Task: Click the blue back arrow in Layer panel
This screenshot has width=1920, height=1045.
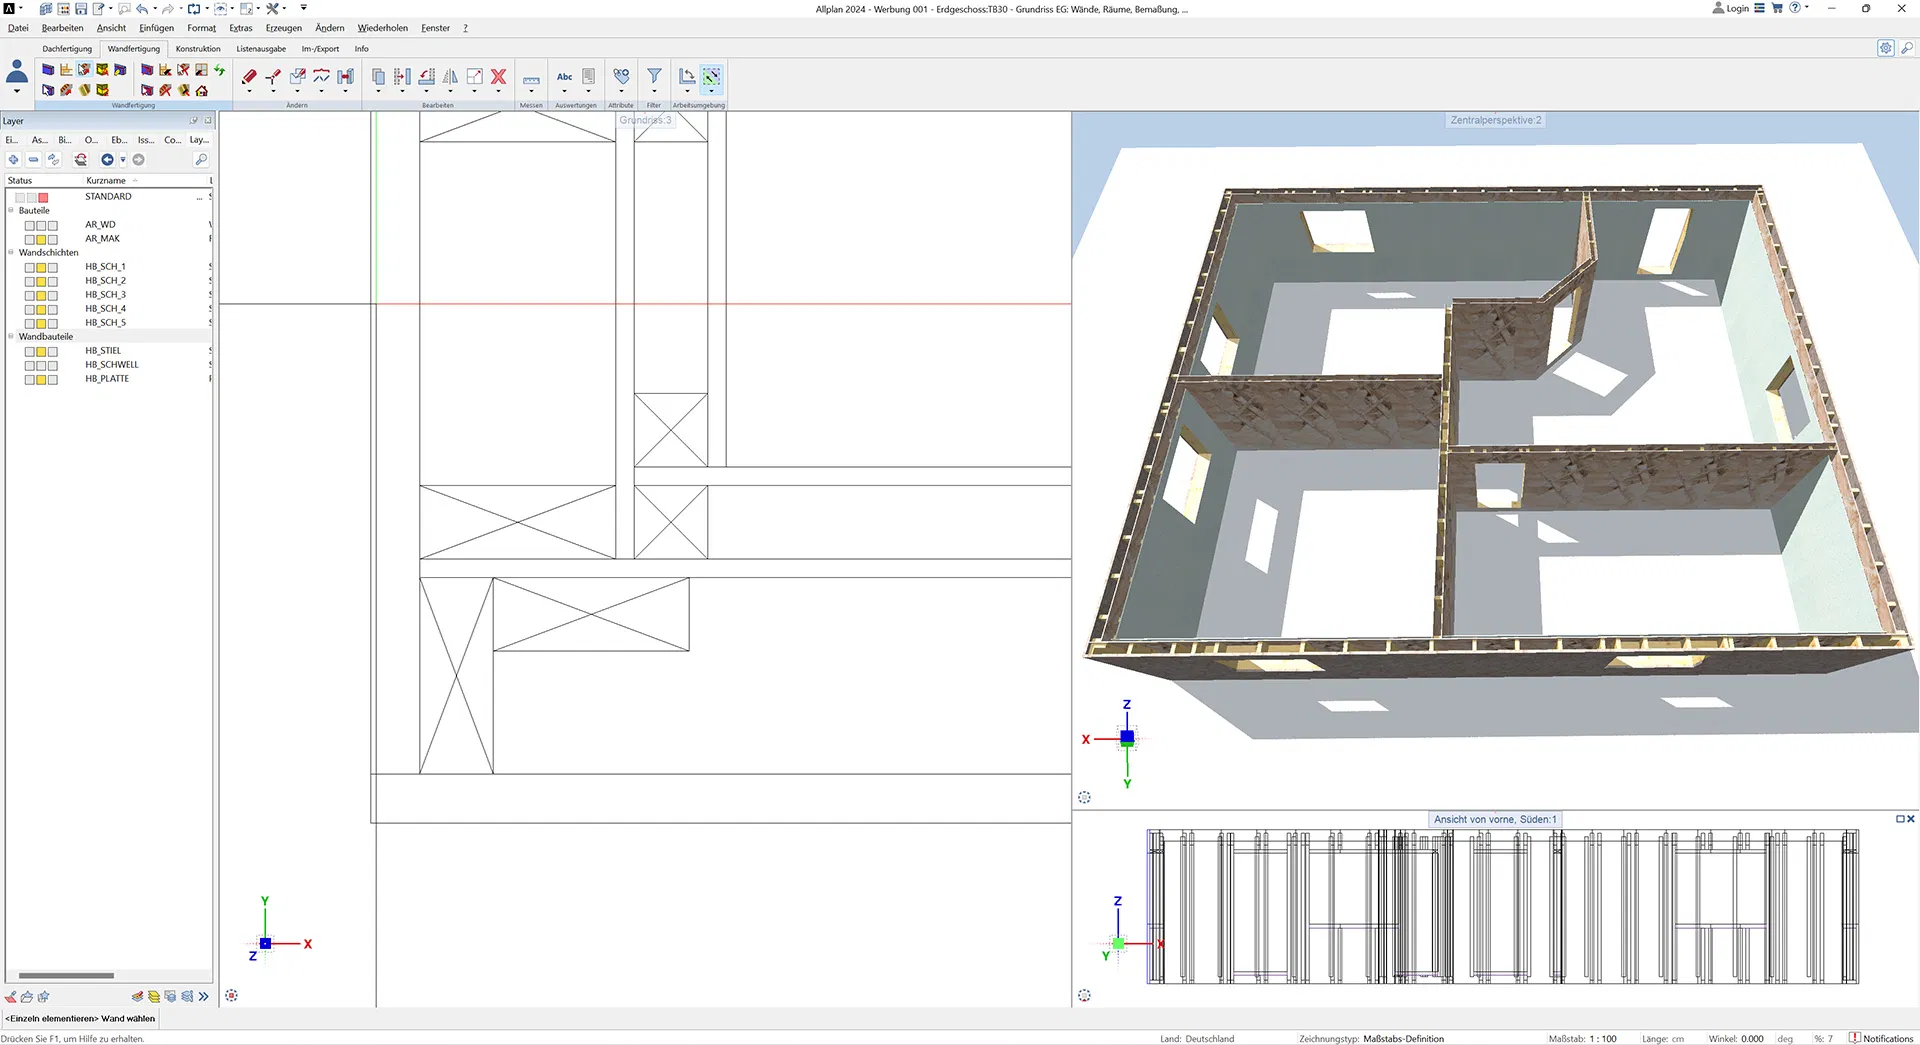Action: point(107,160)
